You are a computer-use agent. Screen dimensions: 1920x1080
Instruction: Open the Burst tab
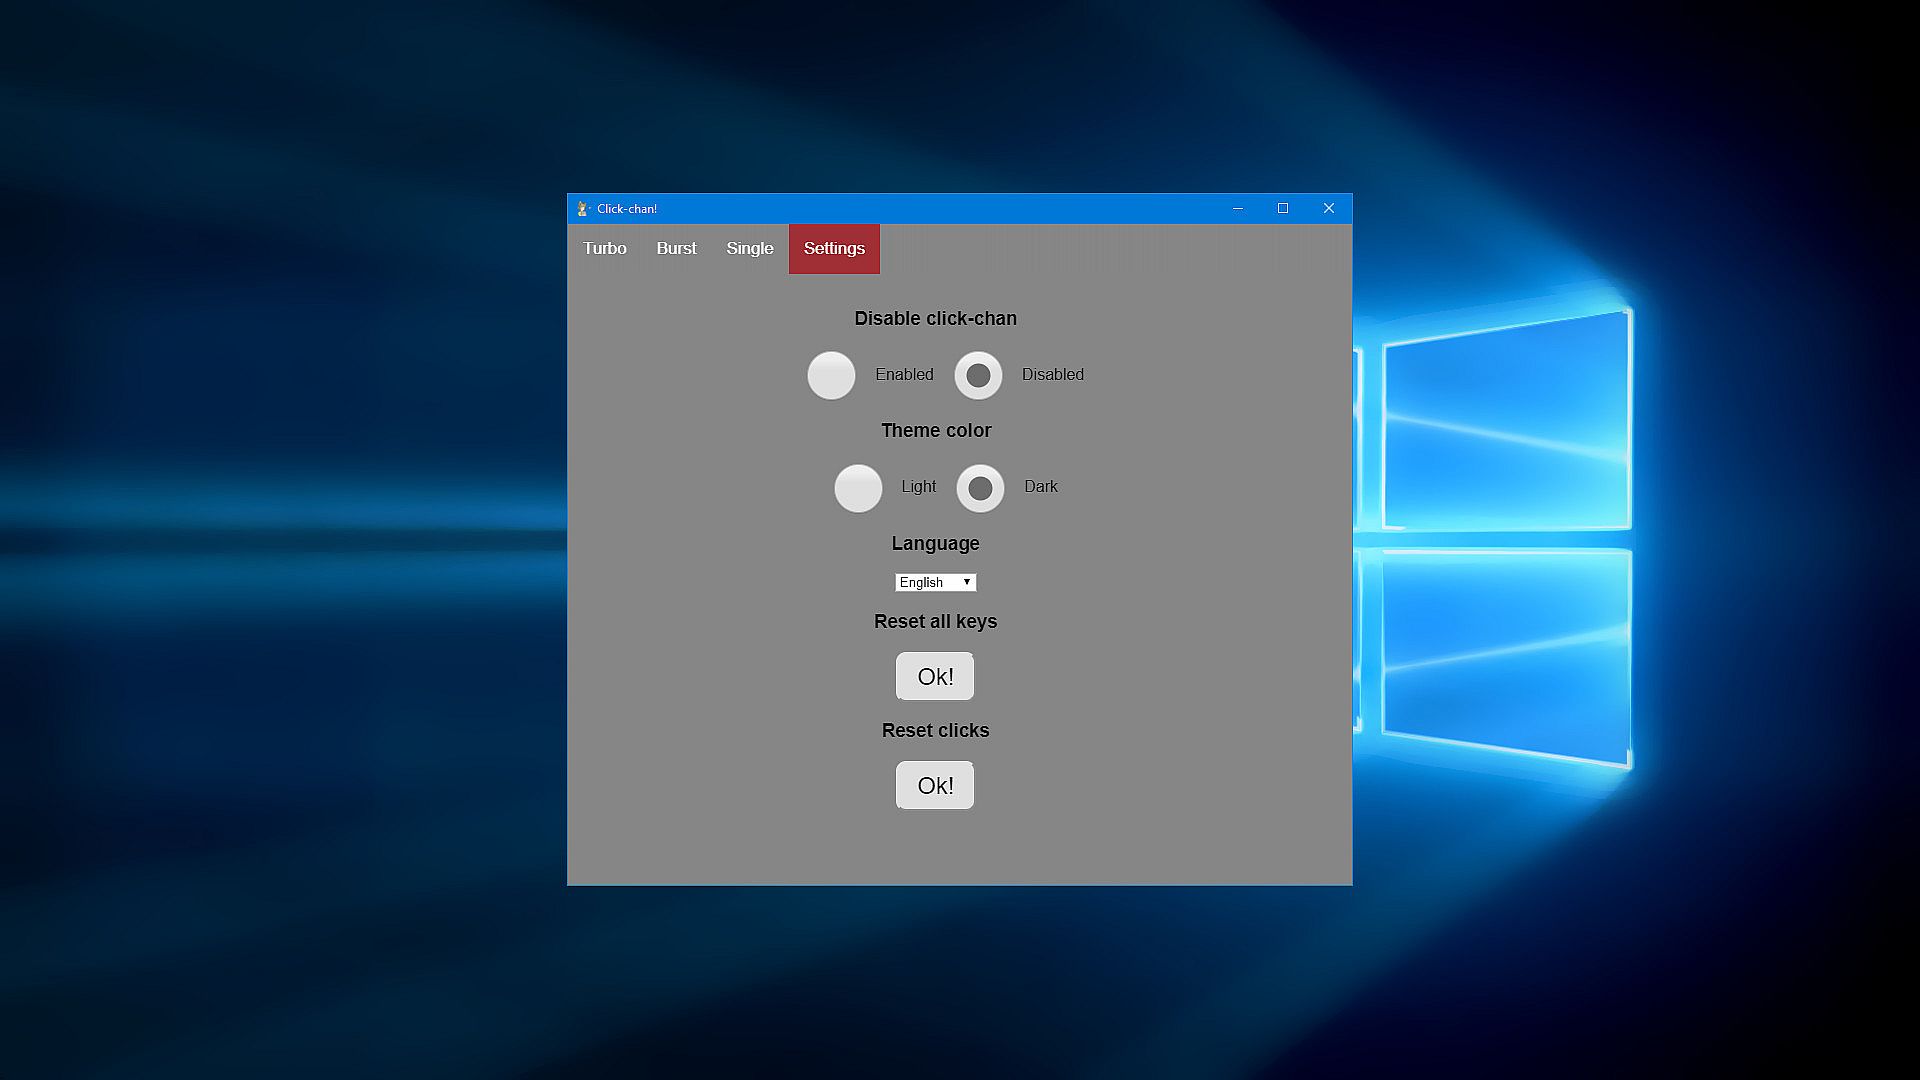click(676, 249)
